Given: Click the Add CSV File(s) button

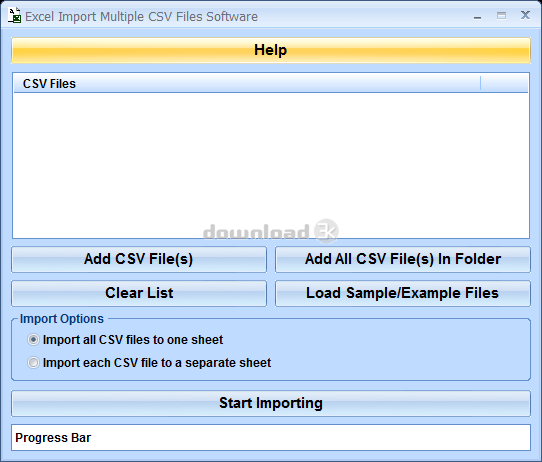Looking at the screenshot, I should pyautogui.click(x=139, y=259).
